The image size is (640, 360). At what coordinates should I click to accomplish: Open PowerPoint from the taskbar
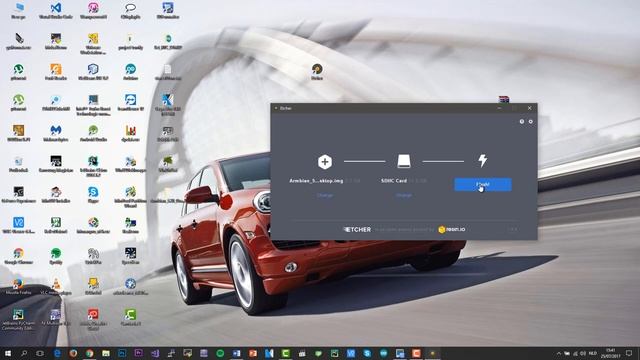253,353
